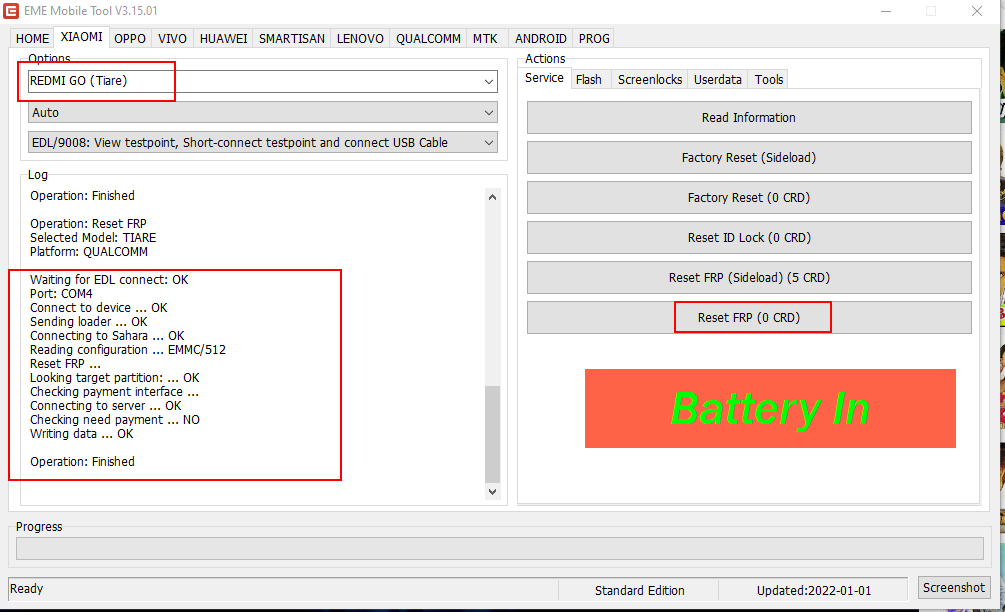Viewport: 1005px width, 612px height.
Task: Click the log scrollbar down arrow
Action: click(492, 492)
